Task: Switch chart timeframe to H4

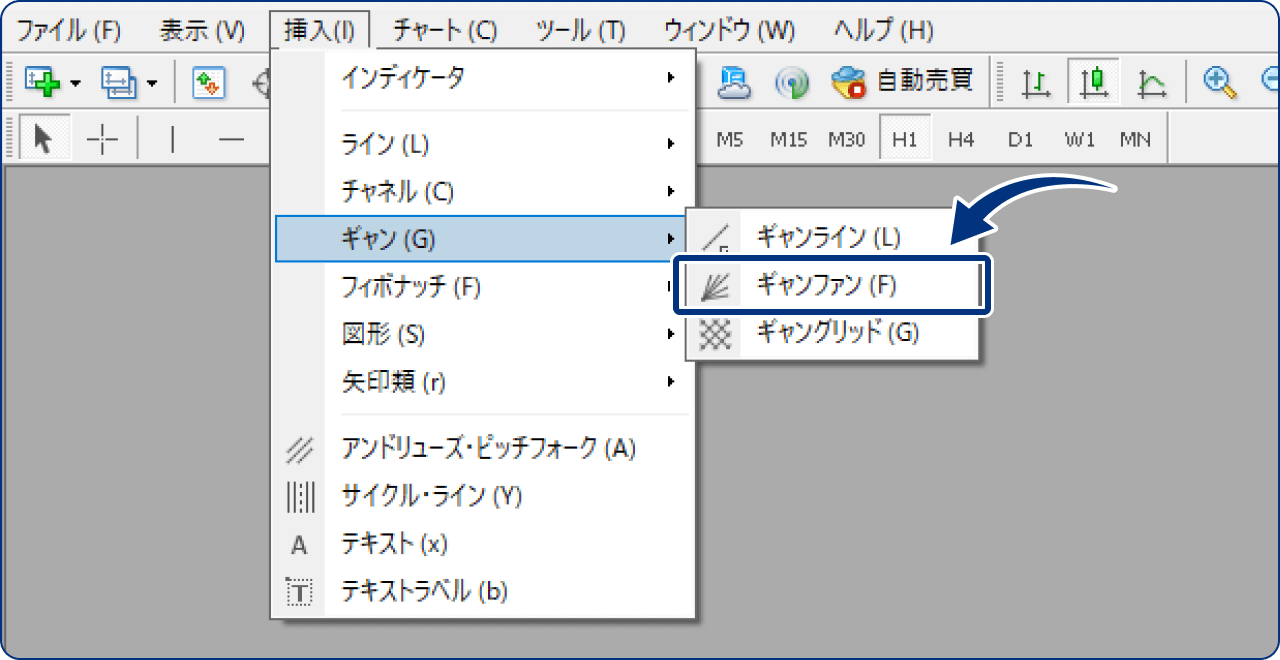Action: 960,138
